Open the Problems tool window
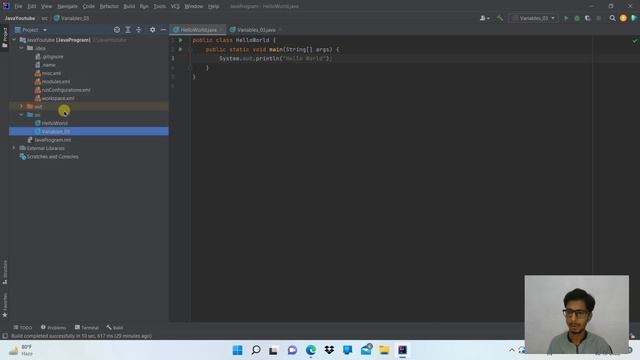 pyautogui.click(x=53, y=327)
